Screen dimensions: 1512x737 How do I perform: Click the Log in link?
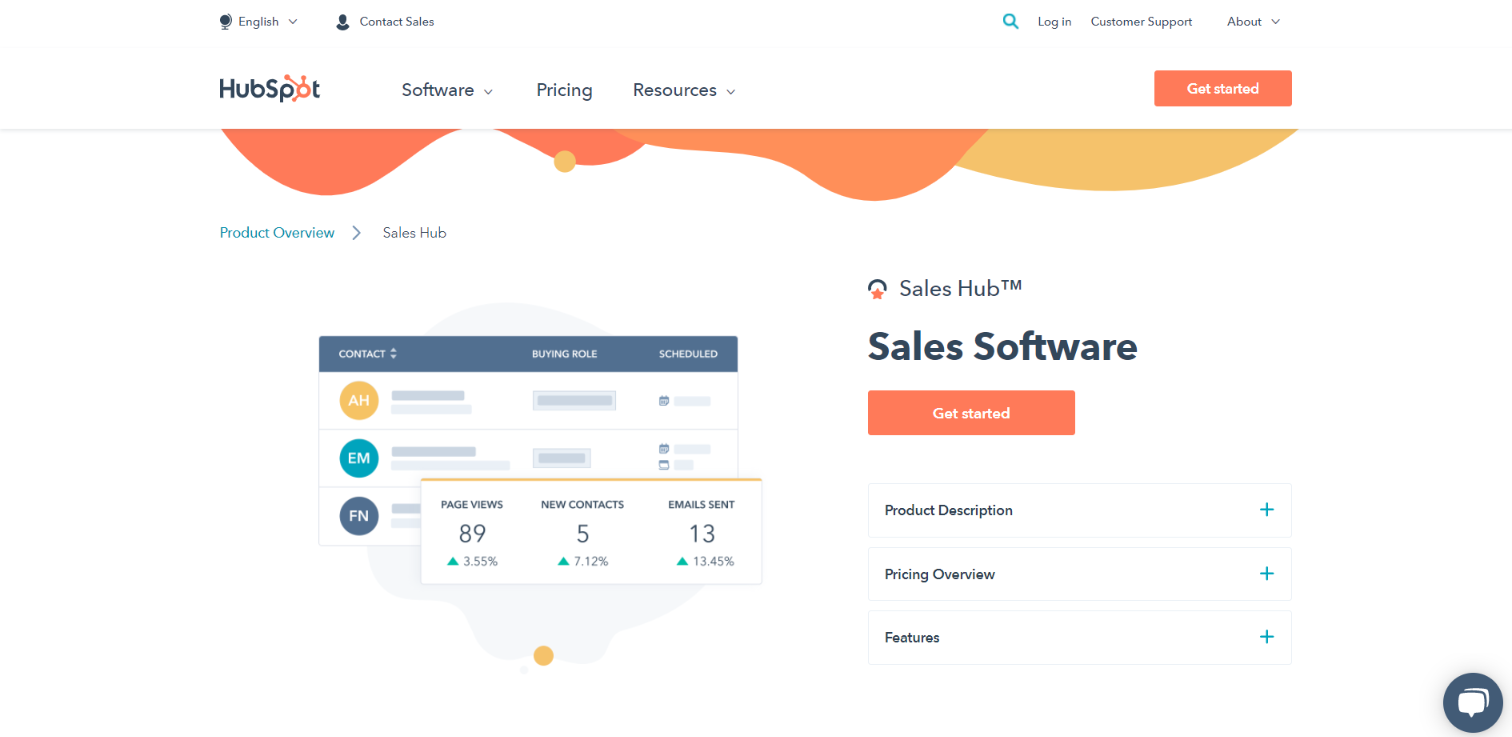tap(1054, 21)
